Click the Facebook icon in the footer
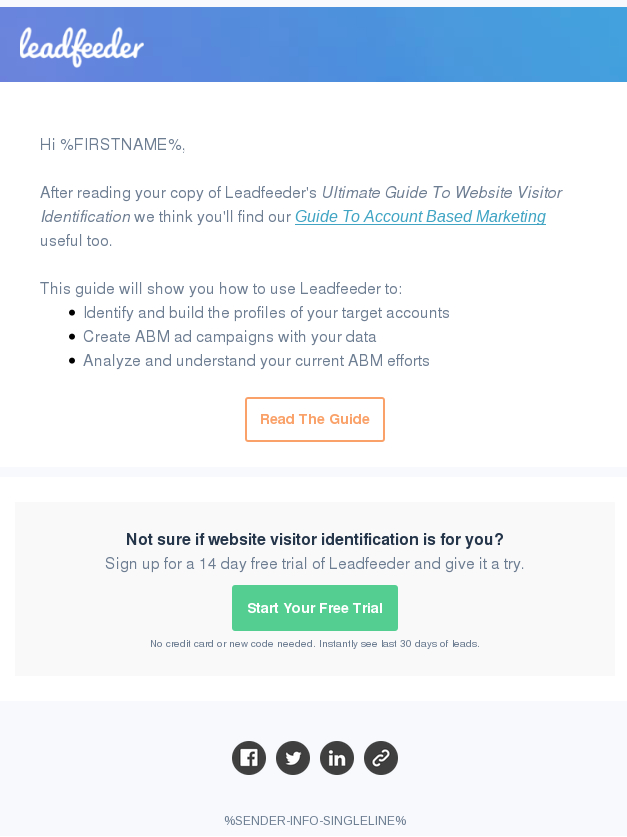The image size is (627, 837). pos(249,758)
